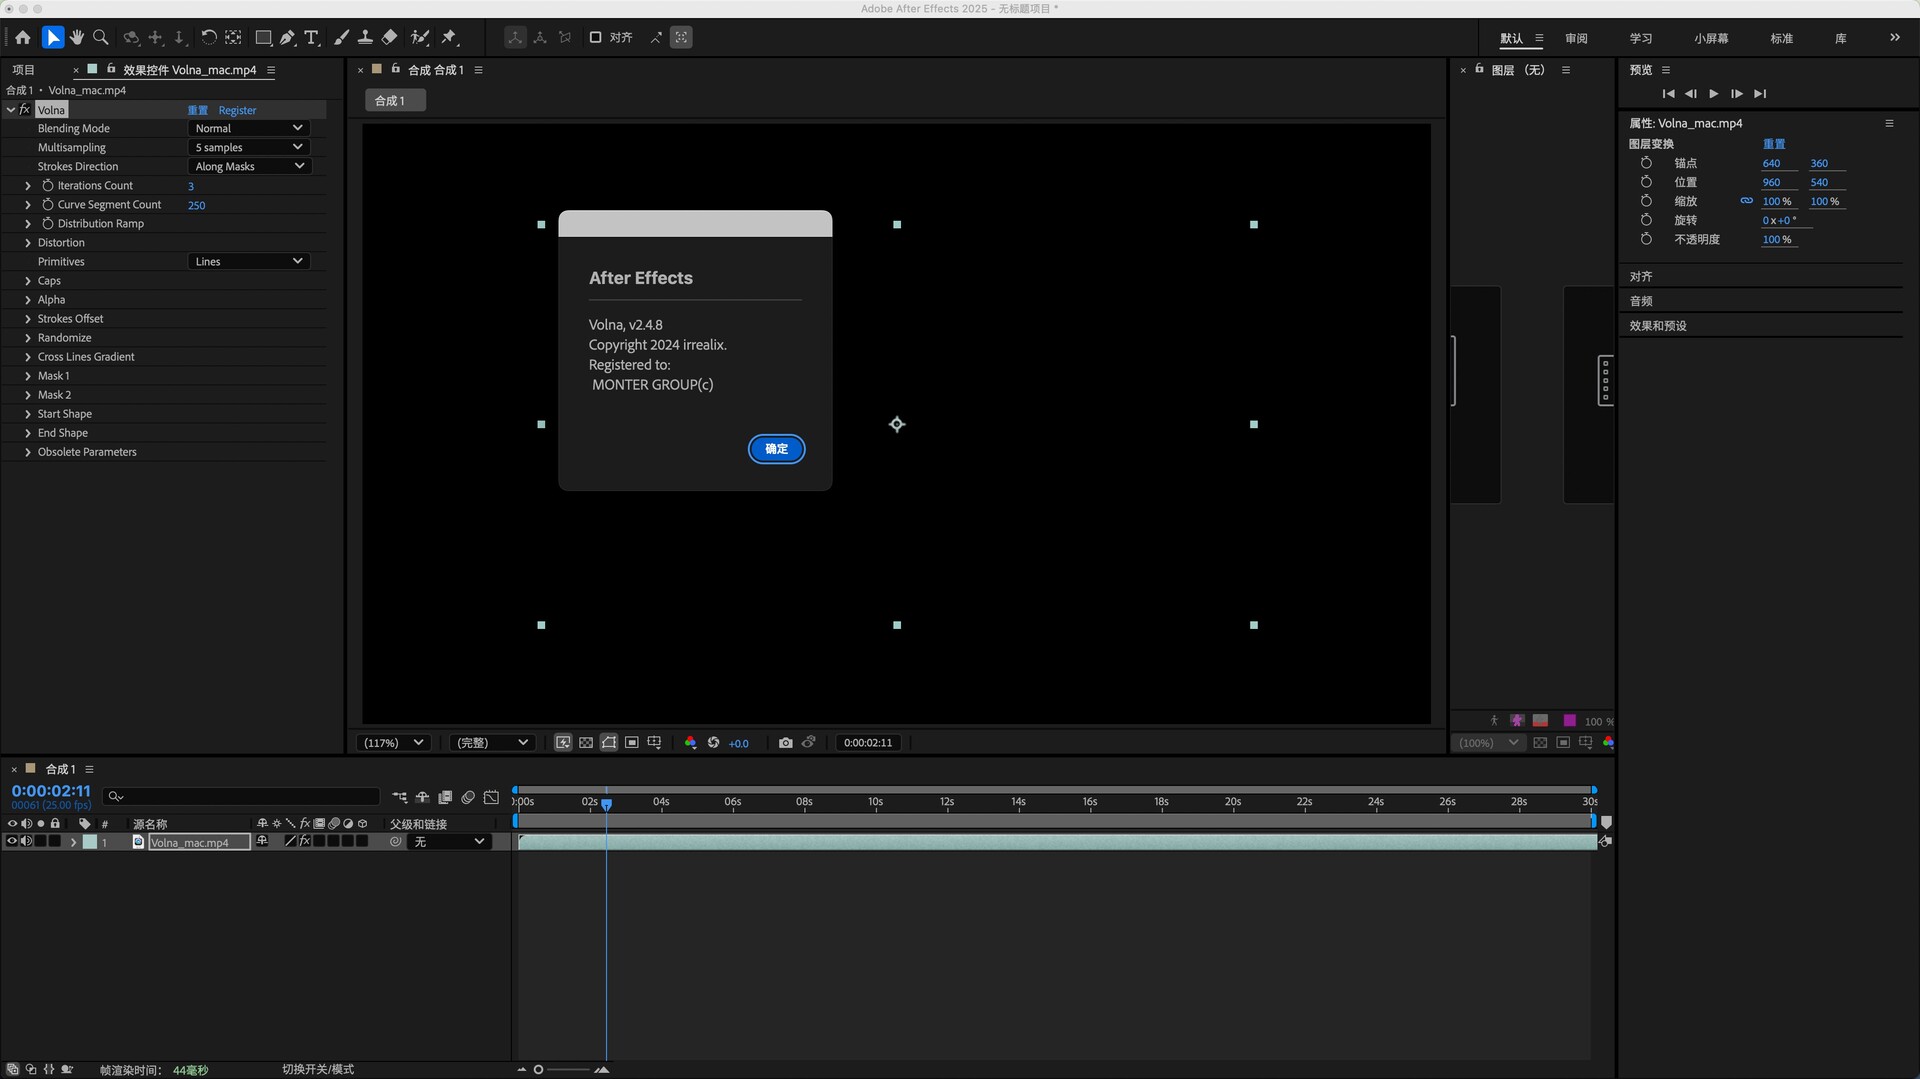
Task: Select the Zoom magnifier tool
Action: [x=101, y=38]
